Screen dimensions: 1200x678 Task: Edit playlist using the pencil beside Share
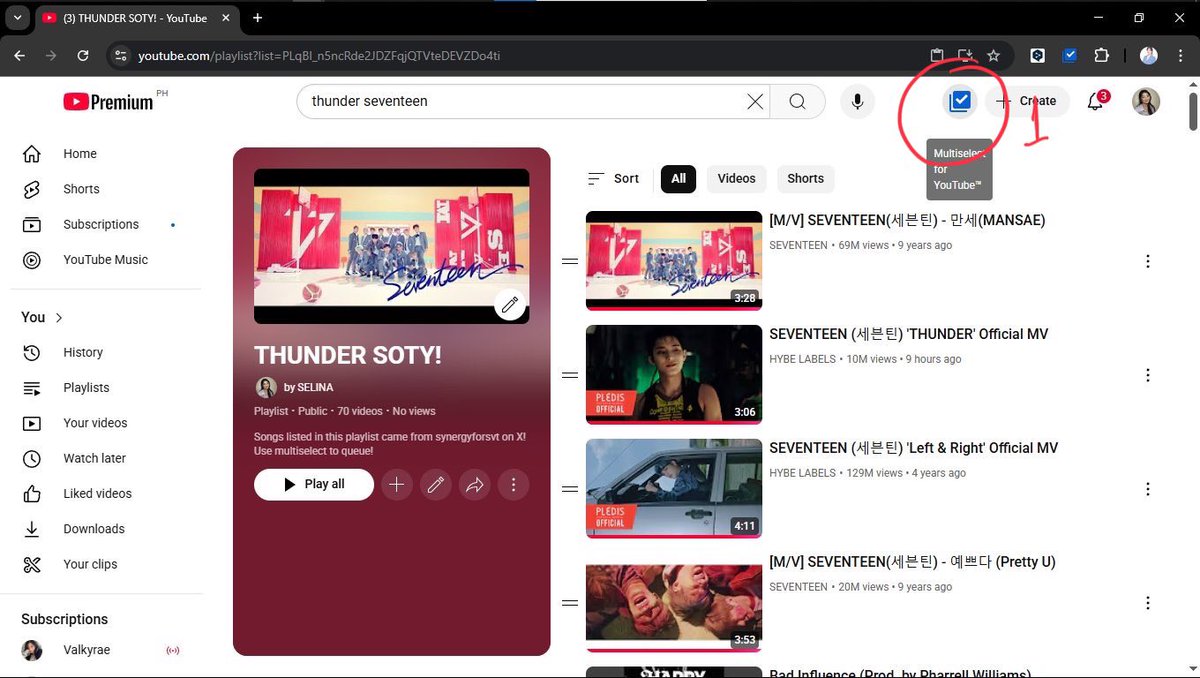(x=436, y=484)
